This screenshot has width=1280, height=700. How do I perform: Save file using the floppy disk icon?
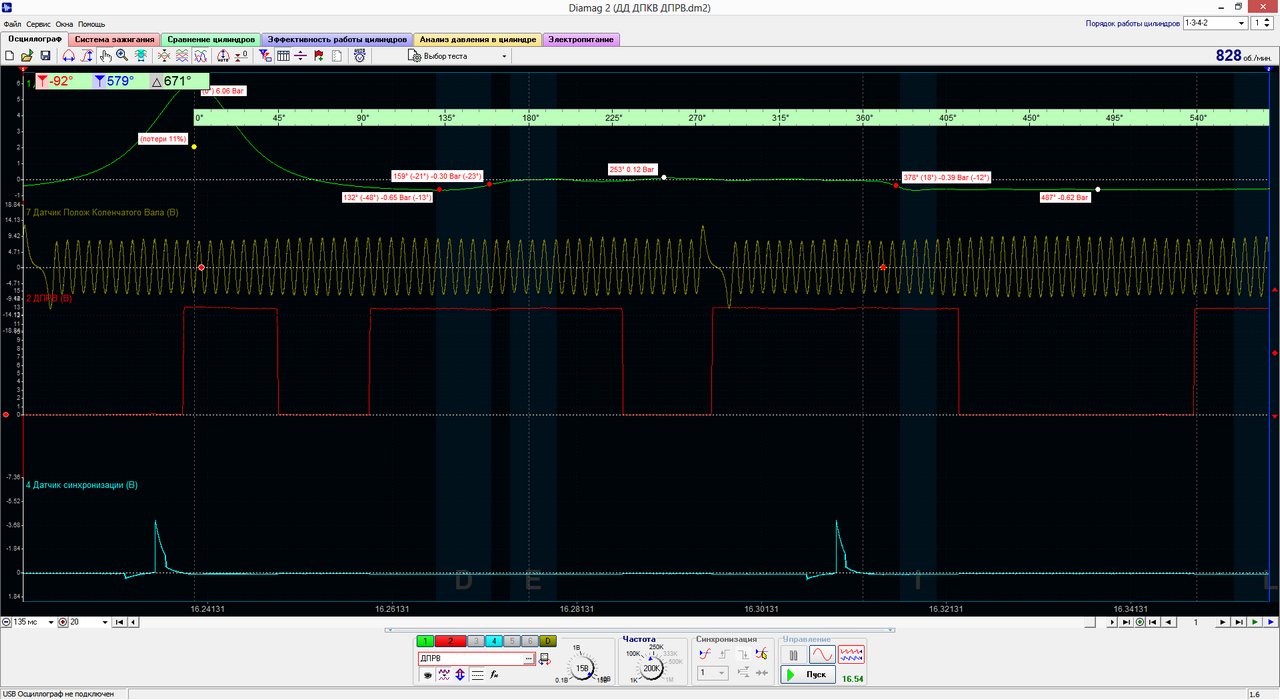[45, 56]
